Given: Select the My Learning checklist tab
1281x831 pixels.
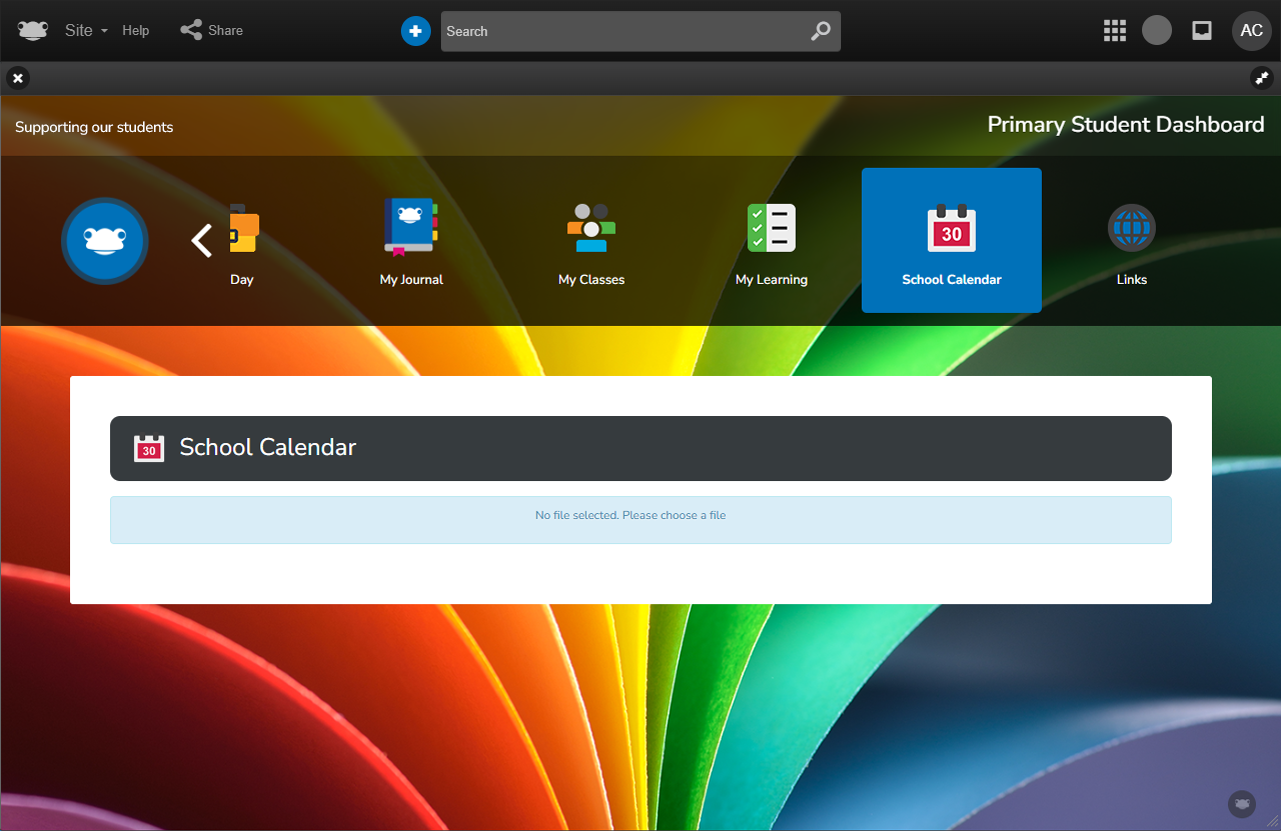Looking at the screenshot, I should (771, 241).
